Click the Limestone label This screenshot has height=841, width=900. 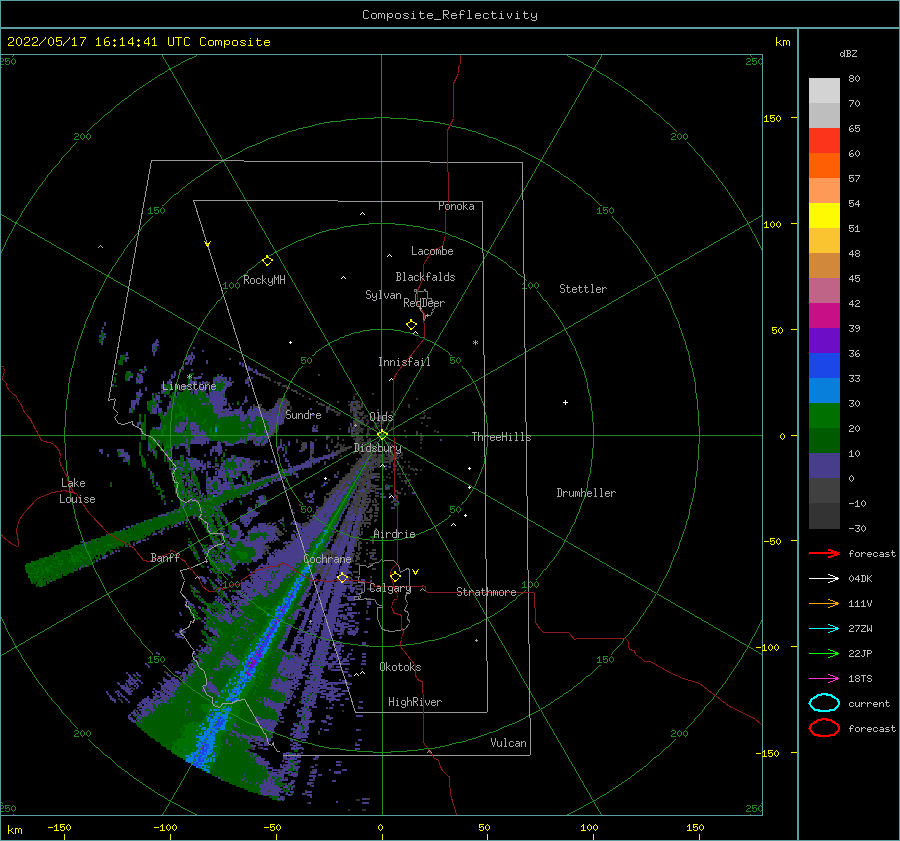[189, 386]
